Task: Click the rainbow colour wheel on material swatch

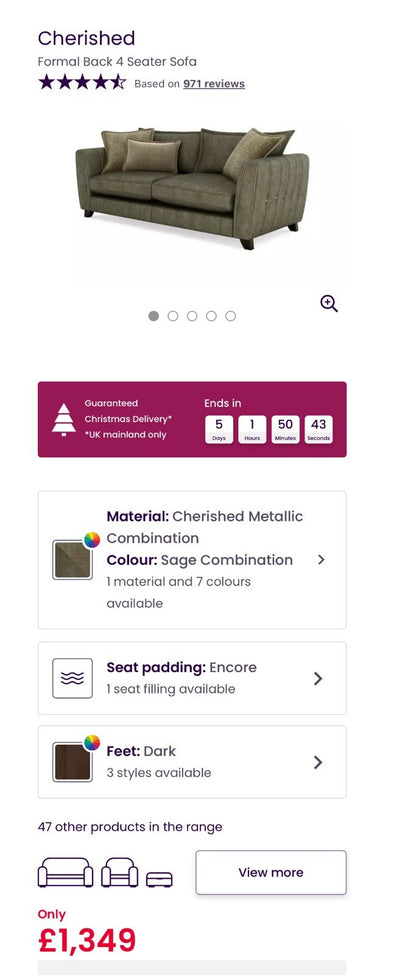Action: [91, 540]
